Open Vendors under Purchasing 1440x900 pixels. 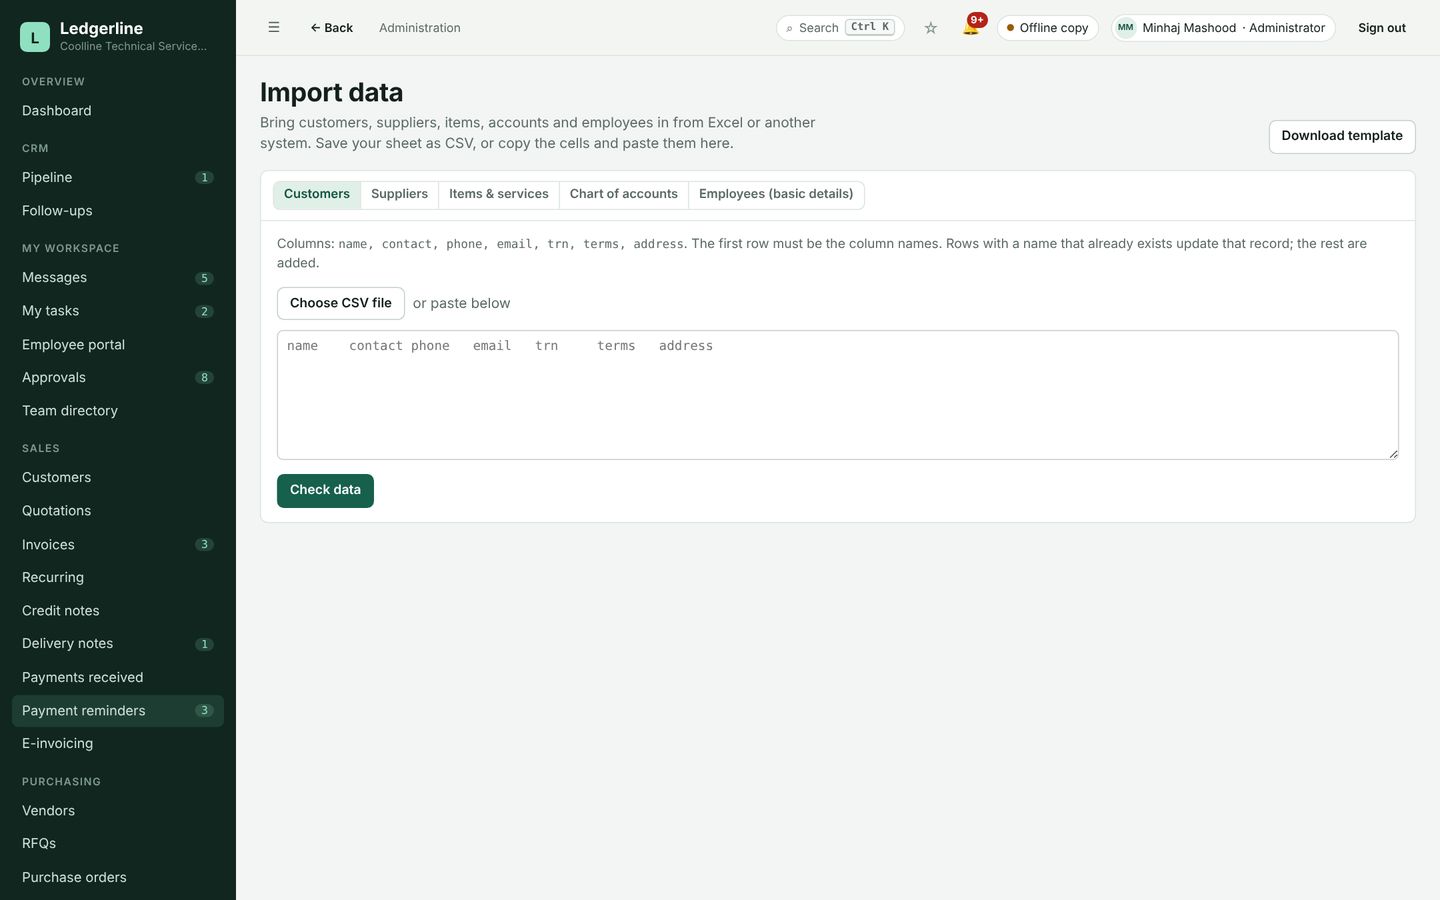(x=118, y=811)
